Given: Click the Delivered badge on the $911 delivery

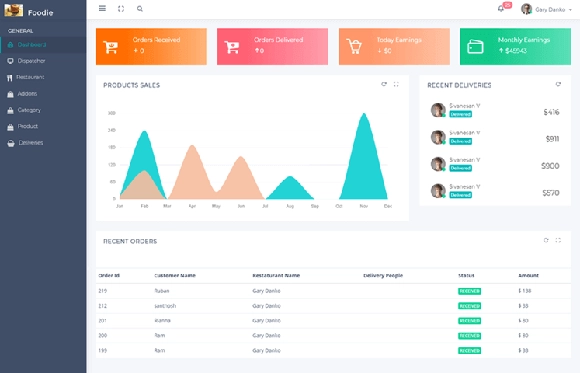Looking at the screenshot, I should tap(461, 141).
